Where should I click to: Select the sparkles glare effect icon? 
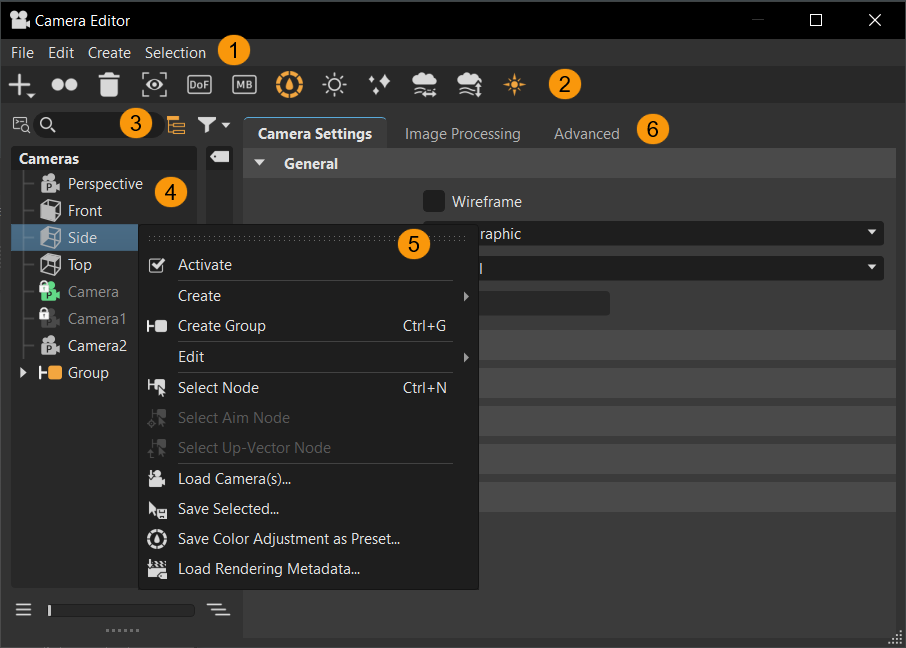pyautogui.click(x=379, y=85)
